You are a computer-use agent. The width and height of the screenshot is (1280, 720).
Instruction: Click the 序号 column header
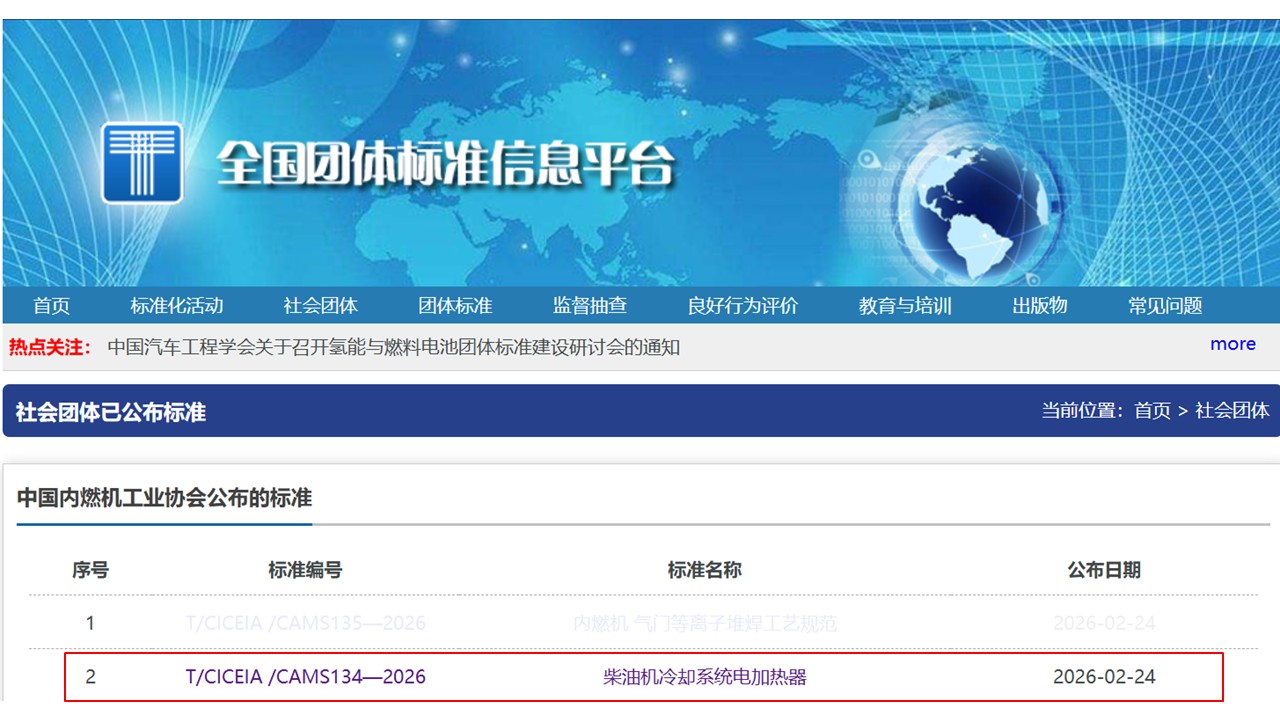90,570
